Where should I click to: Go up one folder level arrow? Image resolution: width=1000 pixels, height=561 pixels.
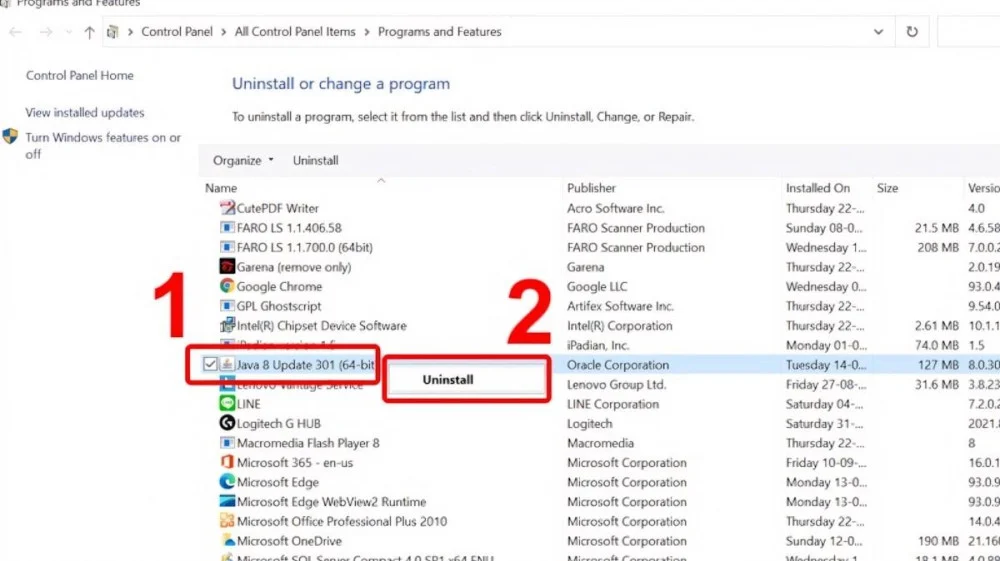(x=89, y=32)
